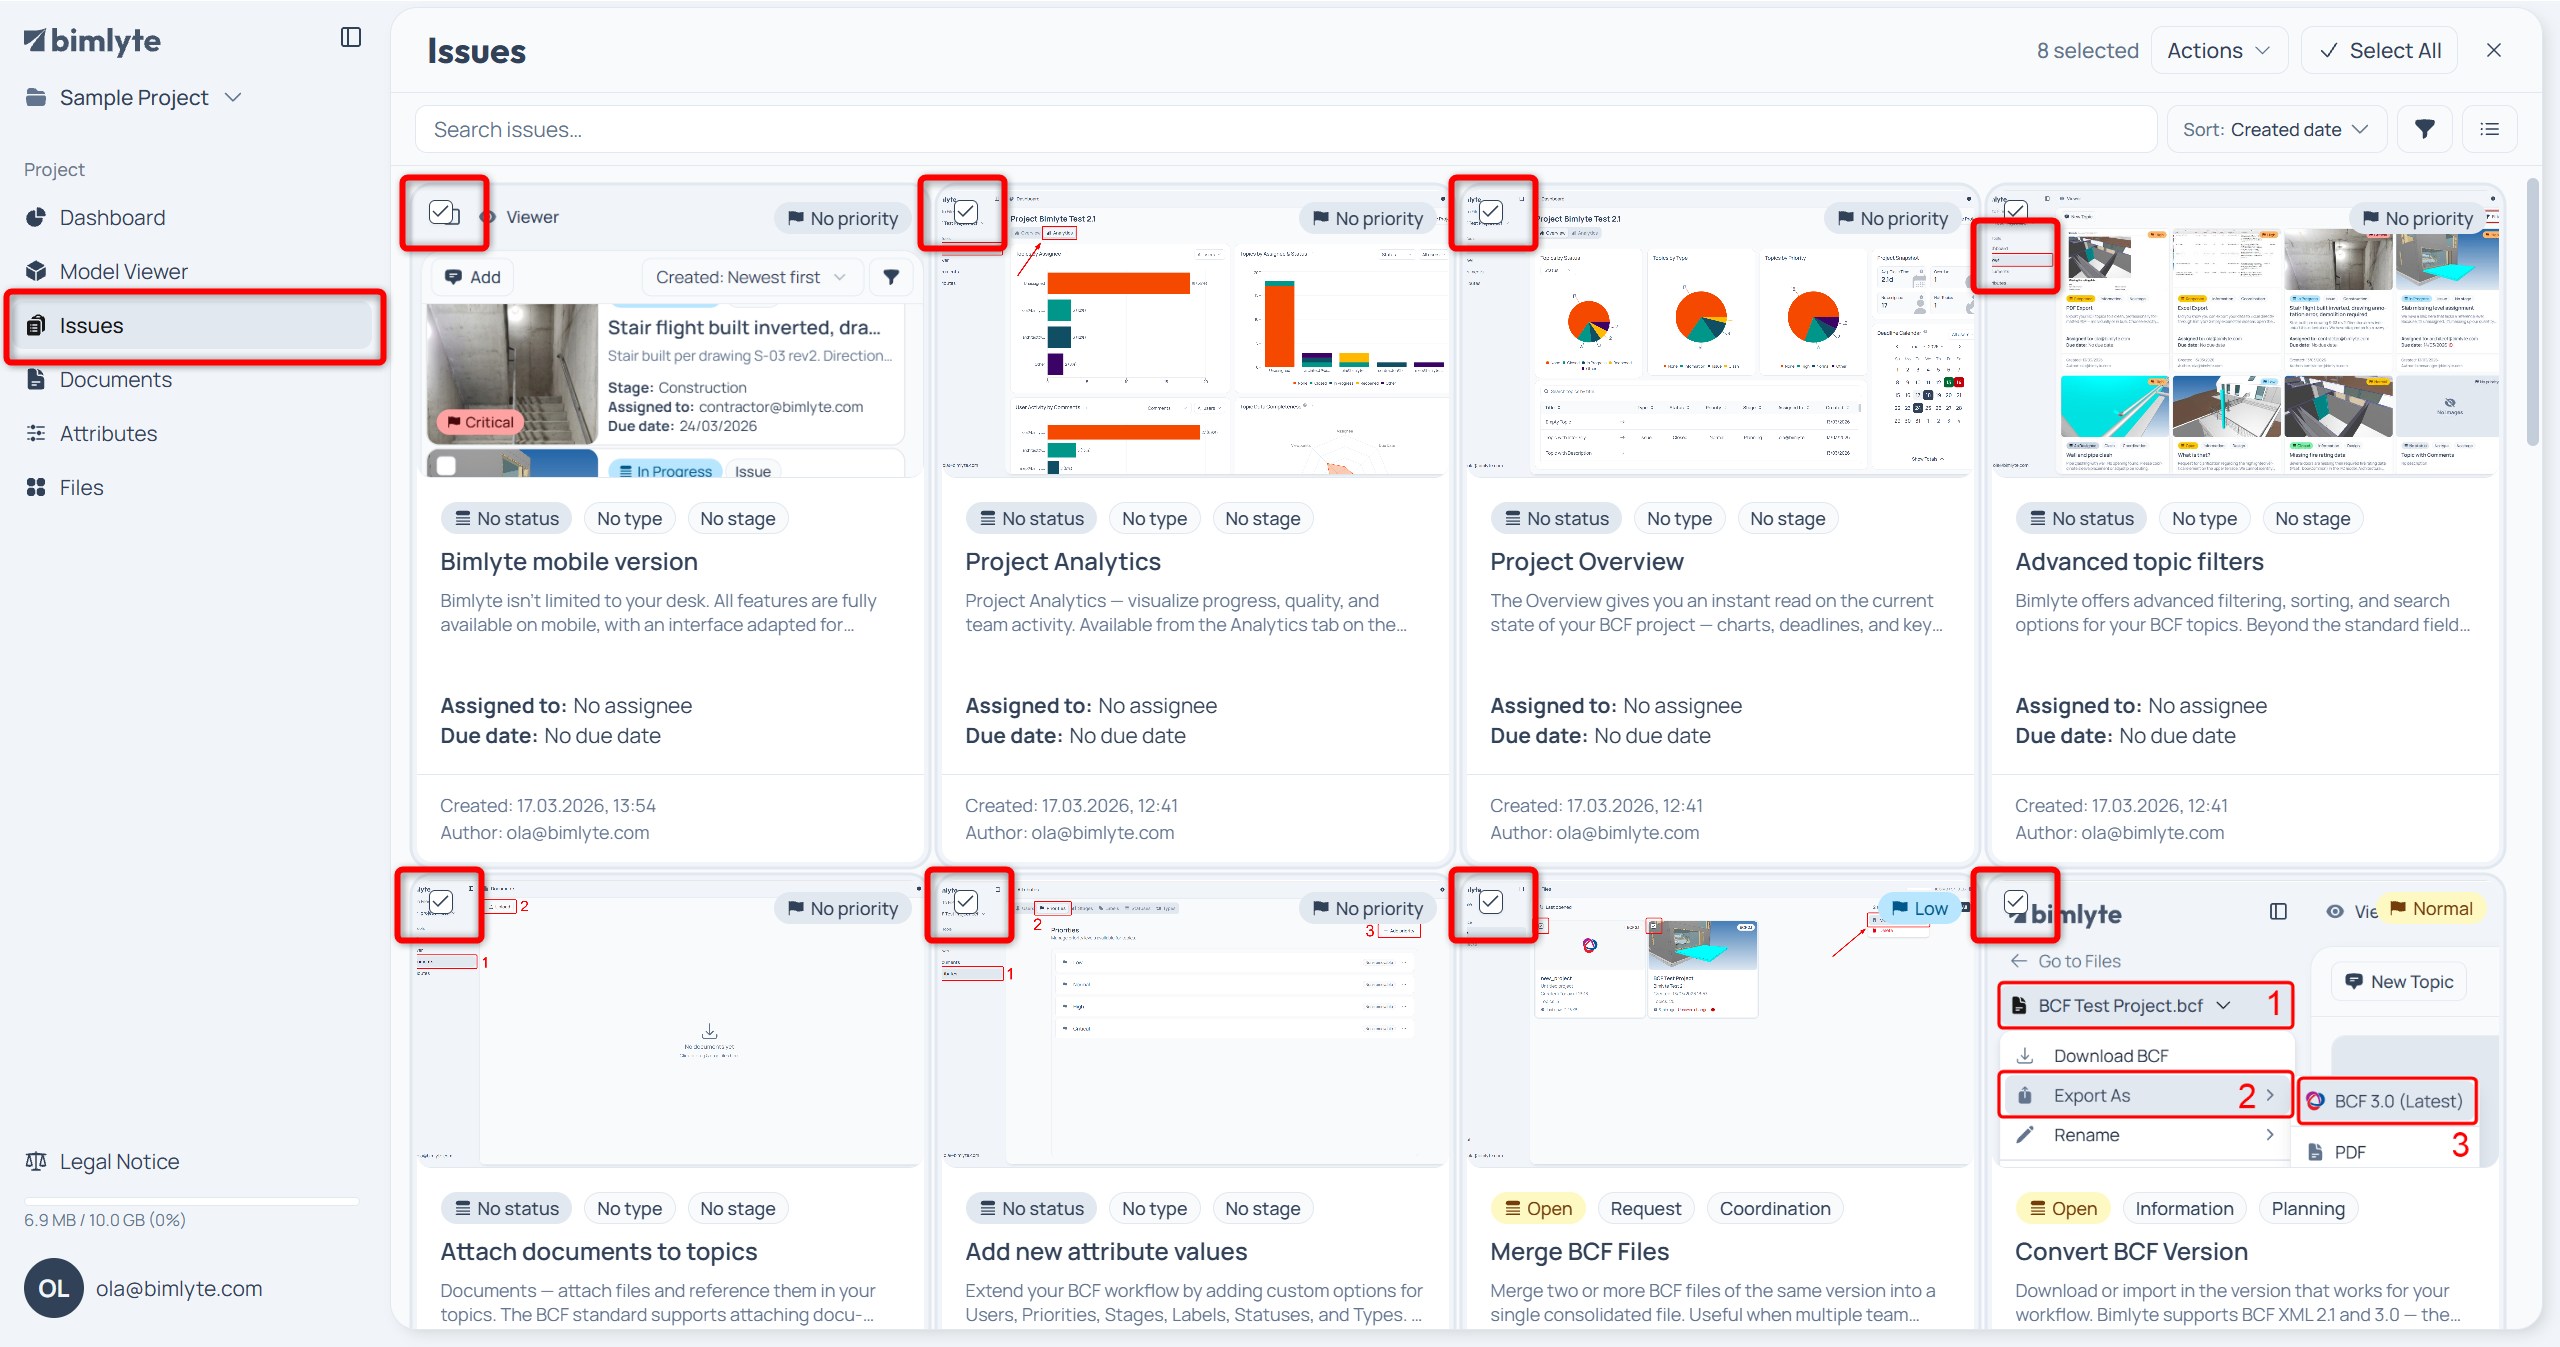Viewport: 2560px width, 1347px height.
Task: Uncheck Project Analytics card checkbox
Action: point(966,212)
